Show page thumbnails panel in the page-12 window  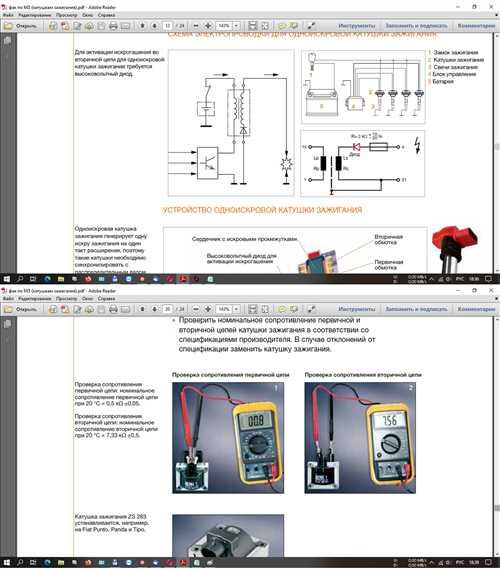pyautogui.click(x=7, y=41)
